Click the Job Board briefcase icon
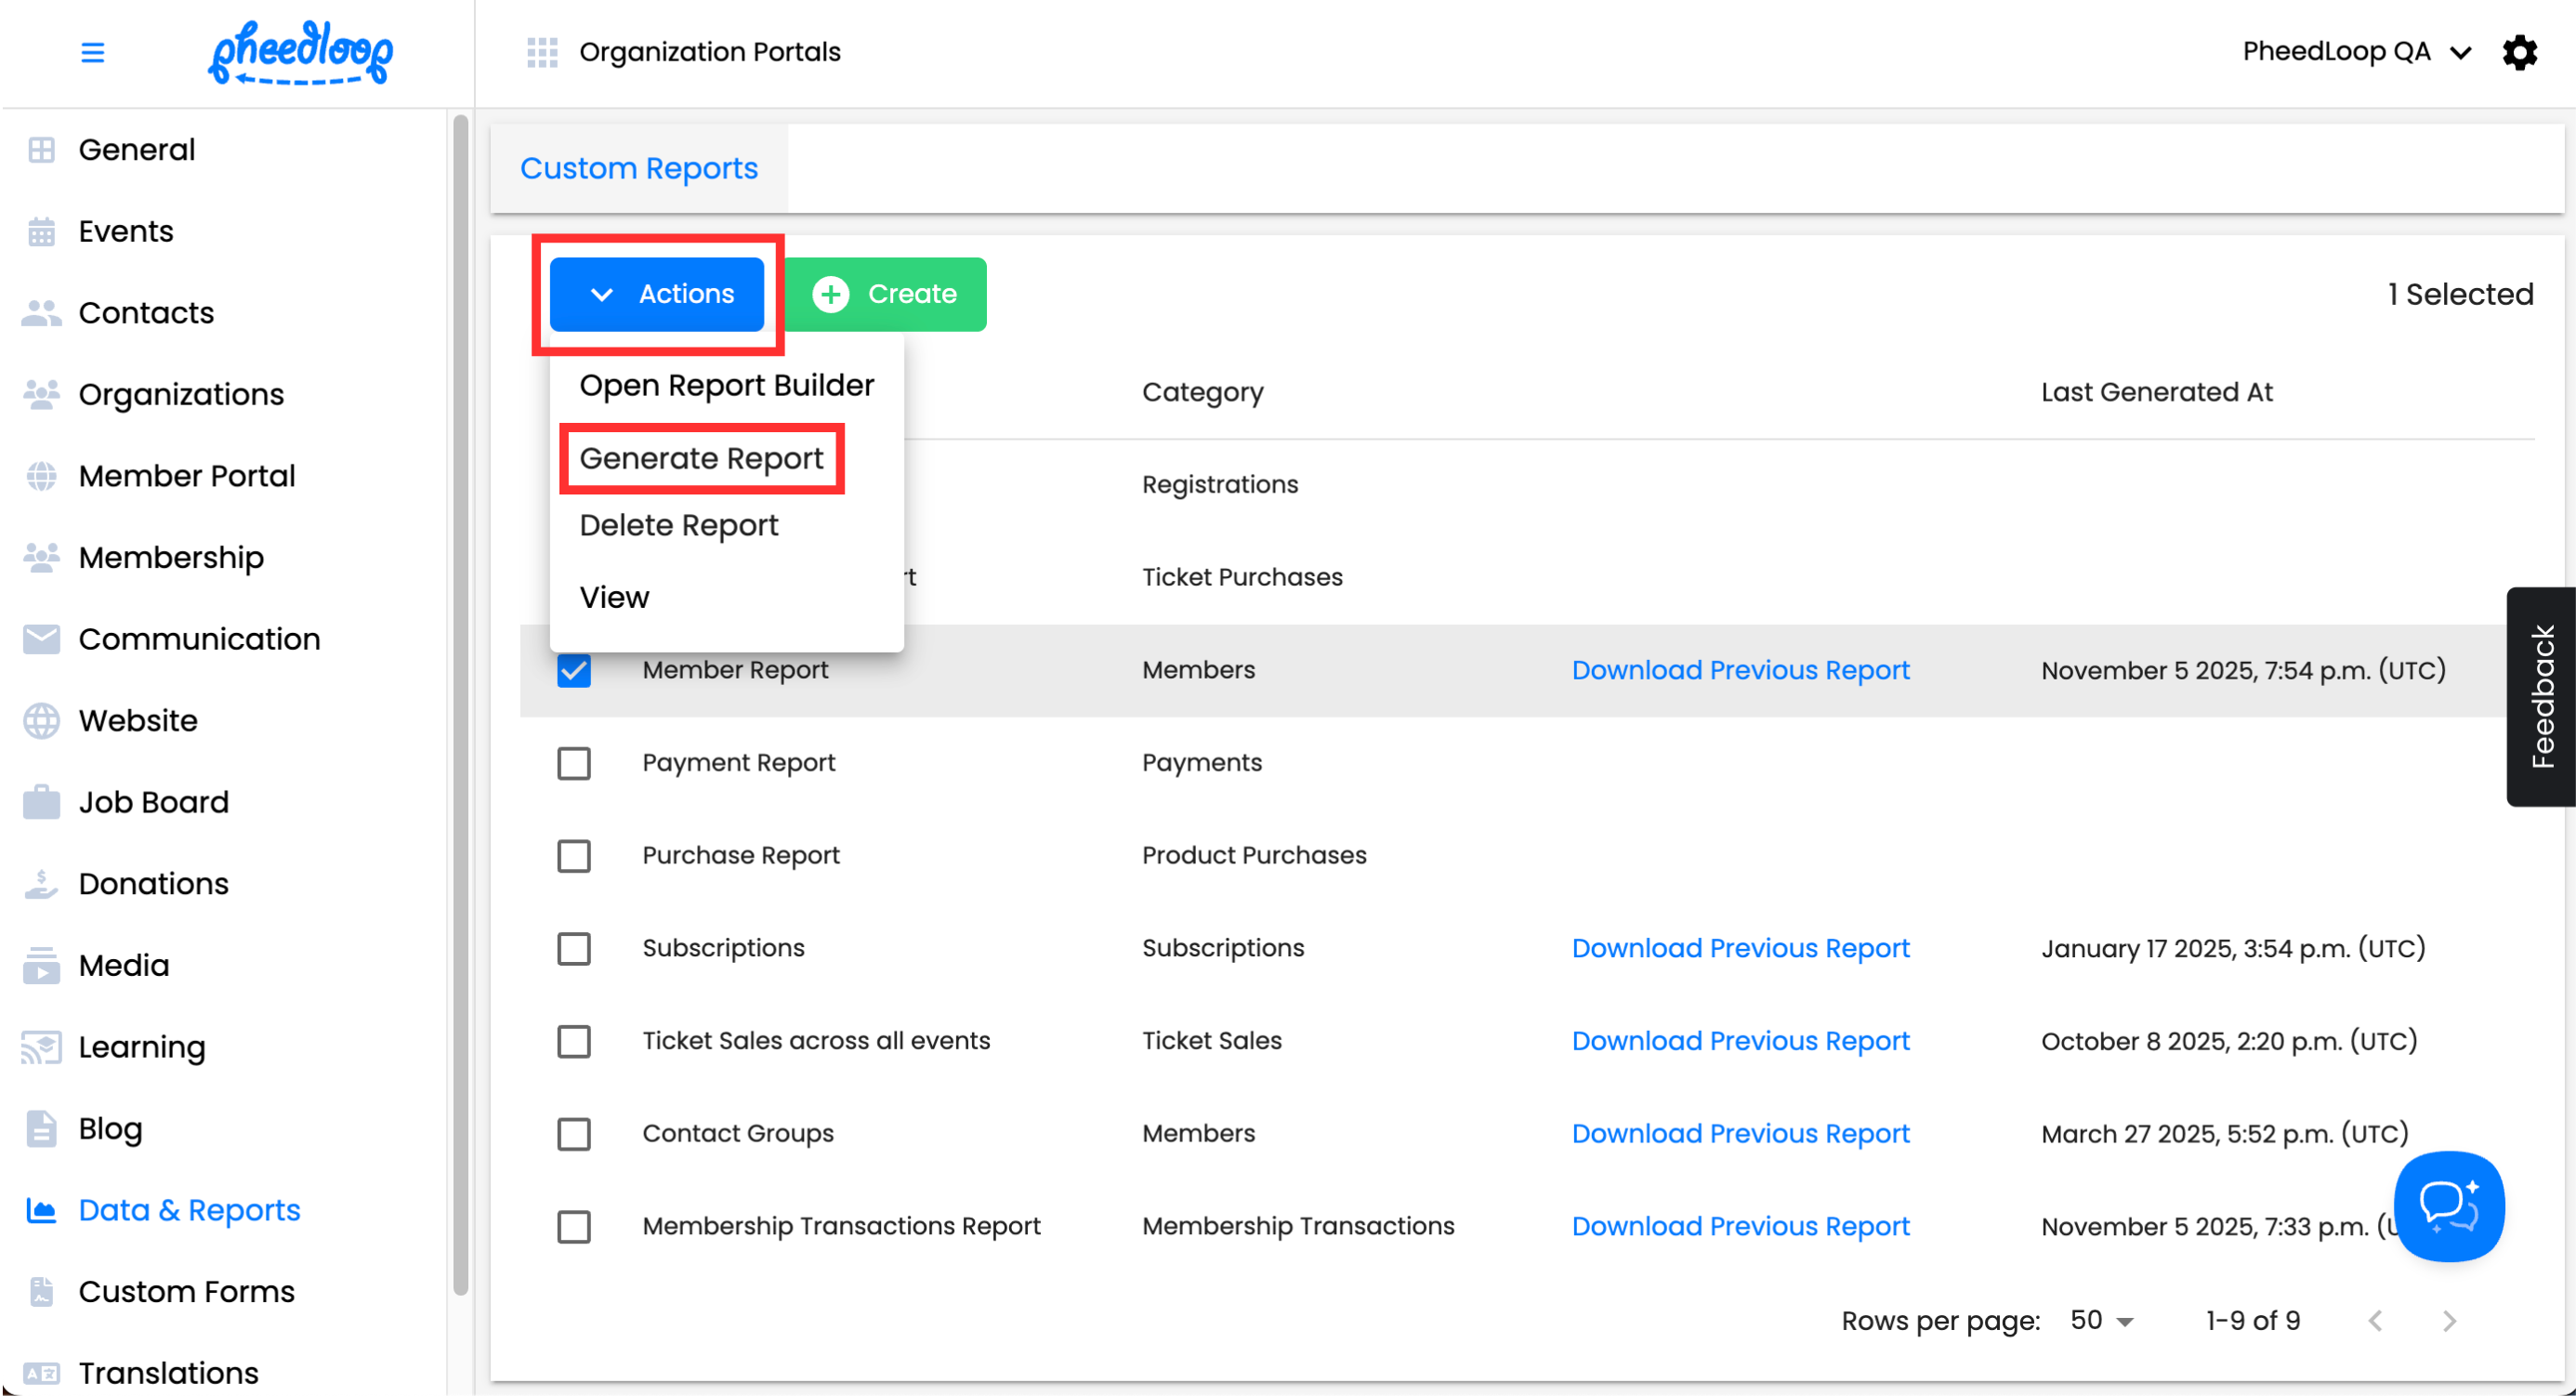The image size is (2576, 1396). pyautogui.click(x=41, y=802)
